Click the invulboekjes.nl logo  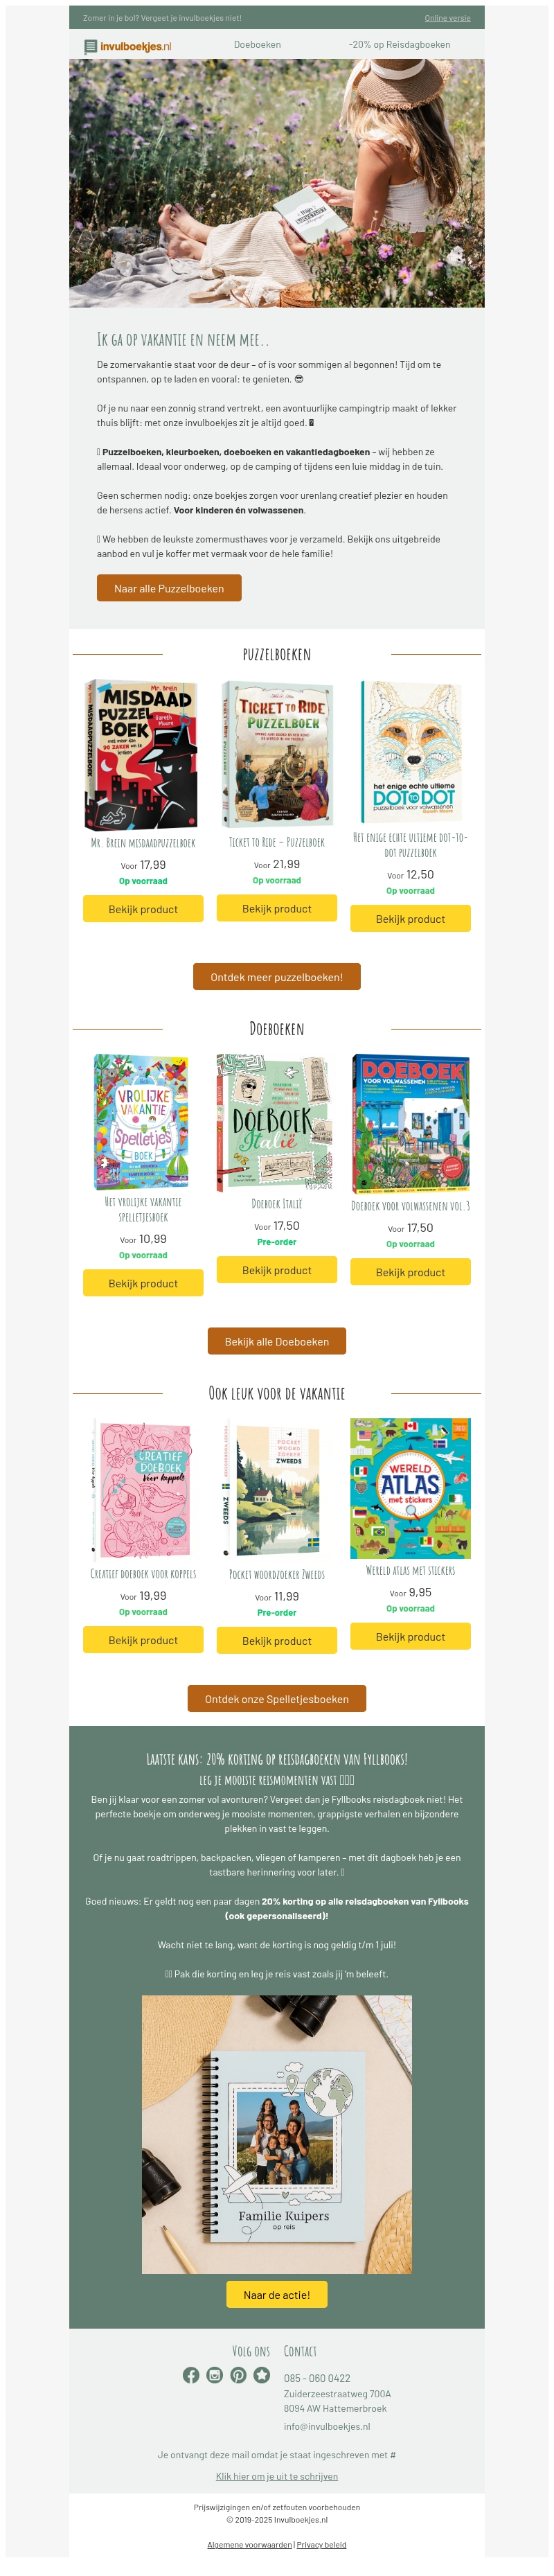128,46
